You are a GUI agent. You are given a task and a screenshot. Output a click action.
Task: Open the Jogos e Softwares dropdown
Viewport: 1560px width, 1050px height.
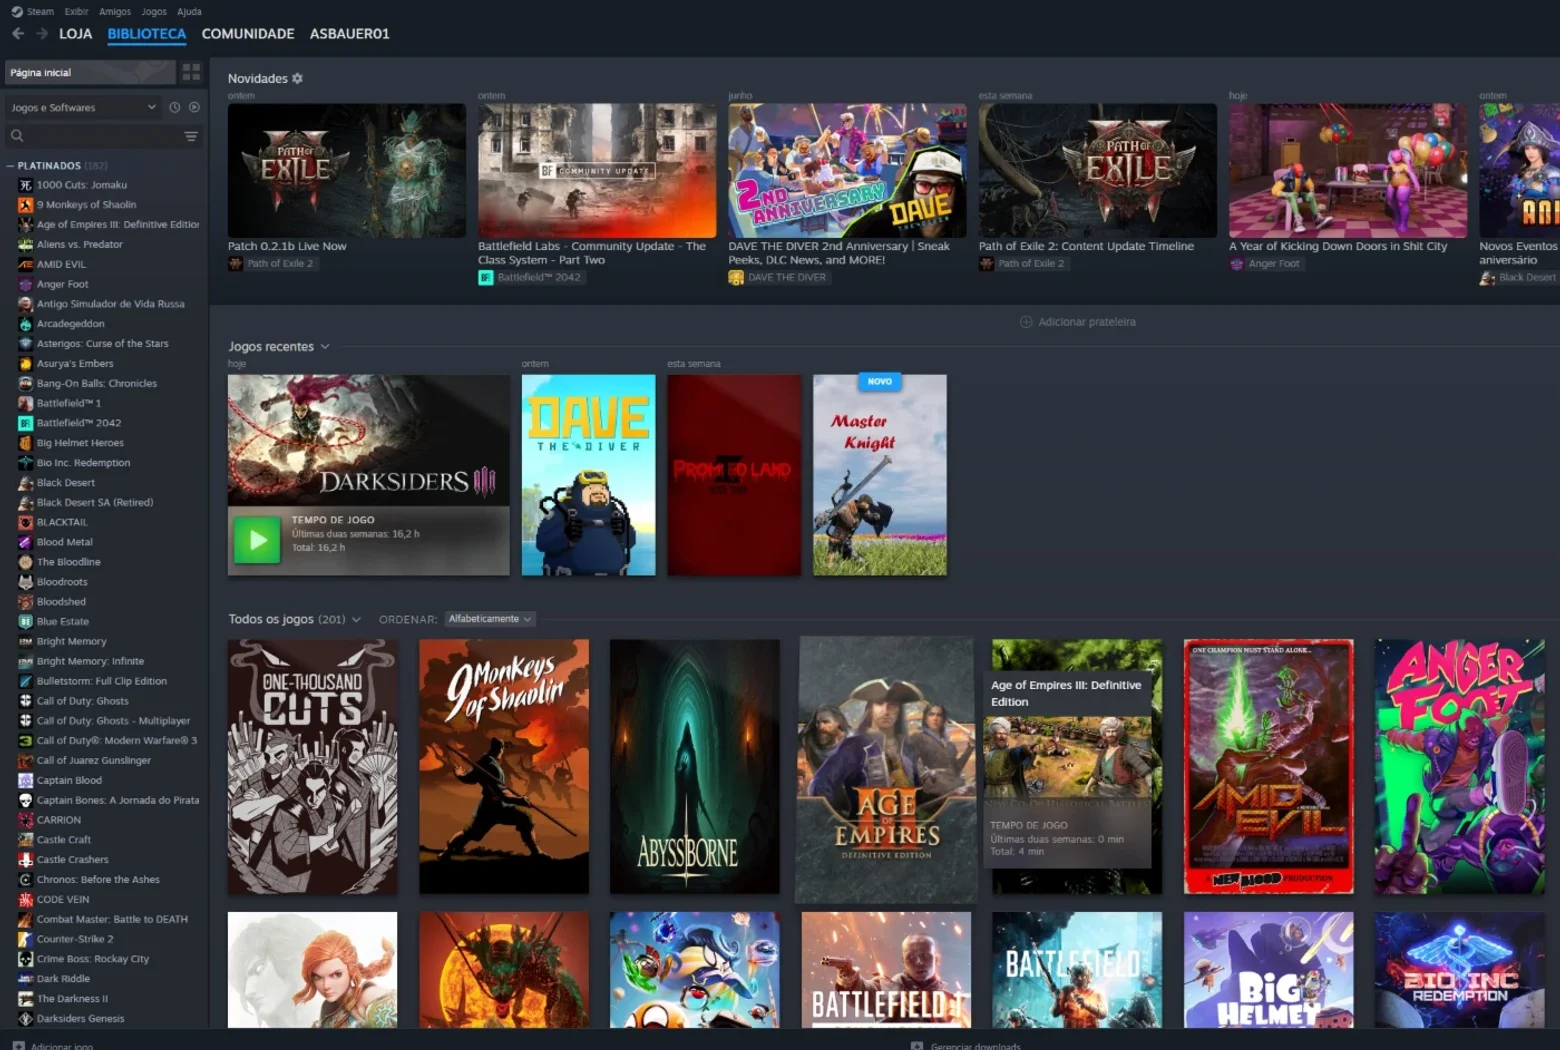pyautogui.click(x=83, y=107)
